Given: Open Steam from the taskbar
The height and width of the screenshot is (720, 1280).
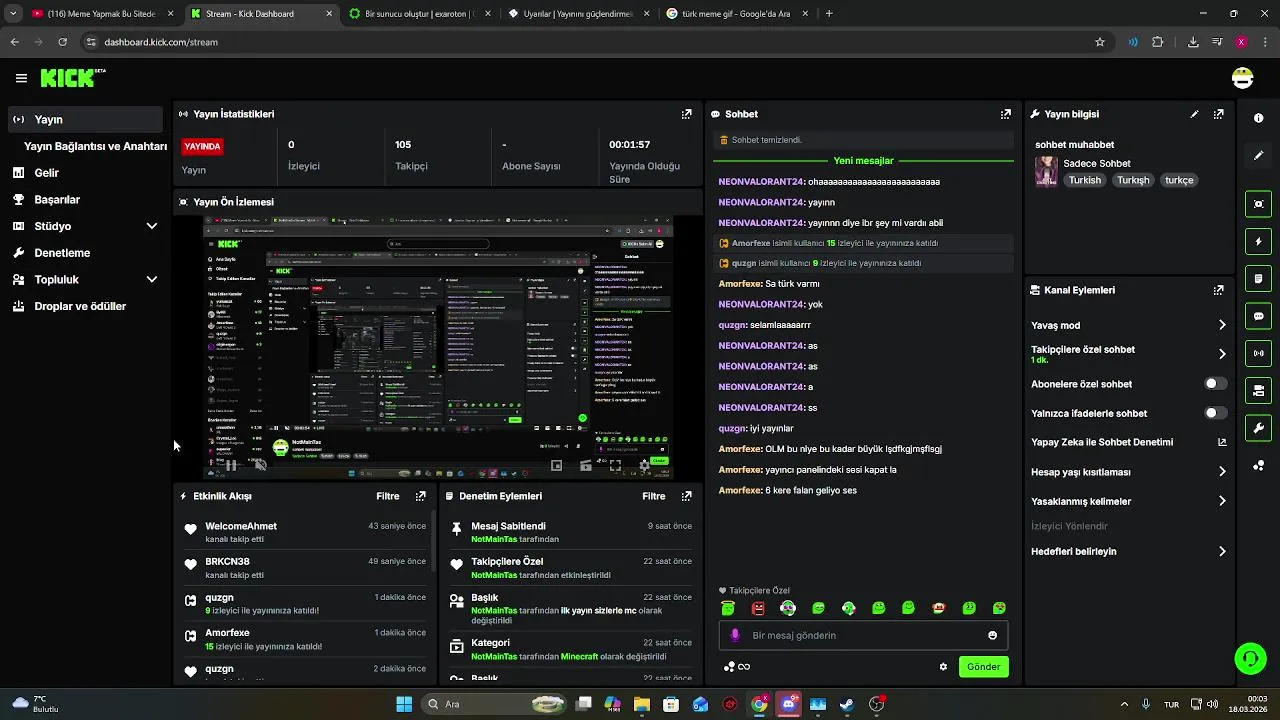Looking at the screenshot, I should (x=846, y=704).
